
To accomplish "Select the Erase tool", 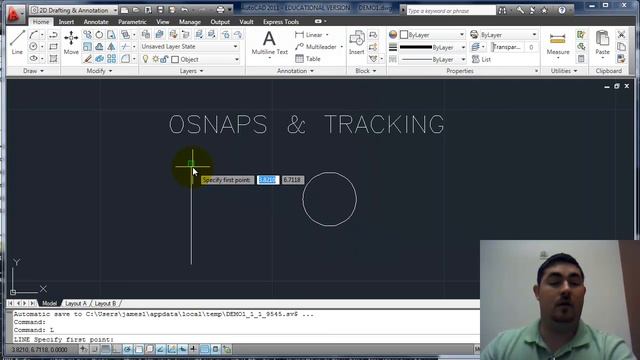I will click(87, 59).
